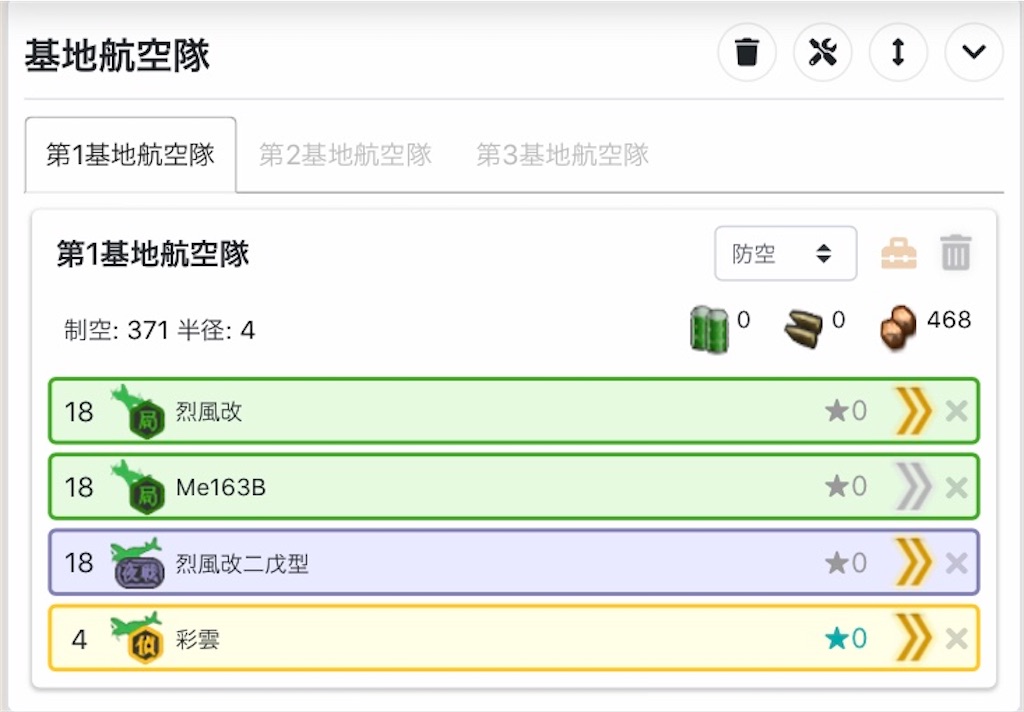This screenshot has width=1024, height=712.
Task: Click the 第1基地航空隊 card heading
Action: (x=153, y=253)
